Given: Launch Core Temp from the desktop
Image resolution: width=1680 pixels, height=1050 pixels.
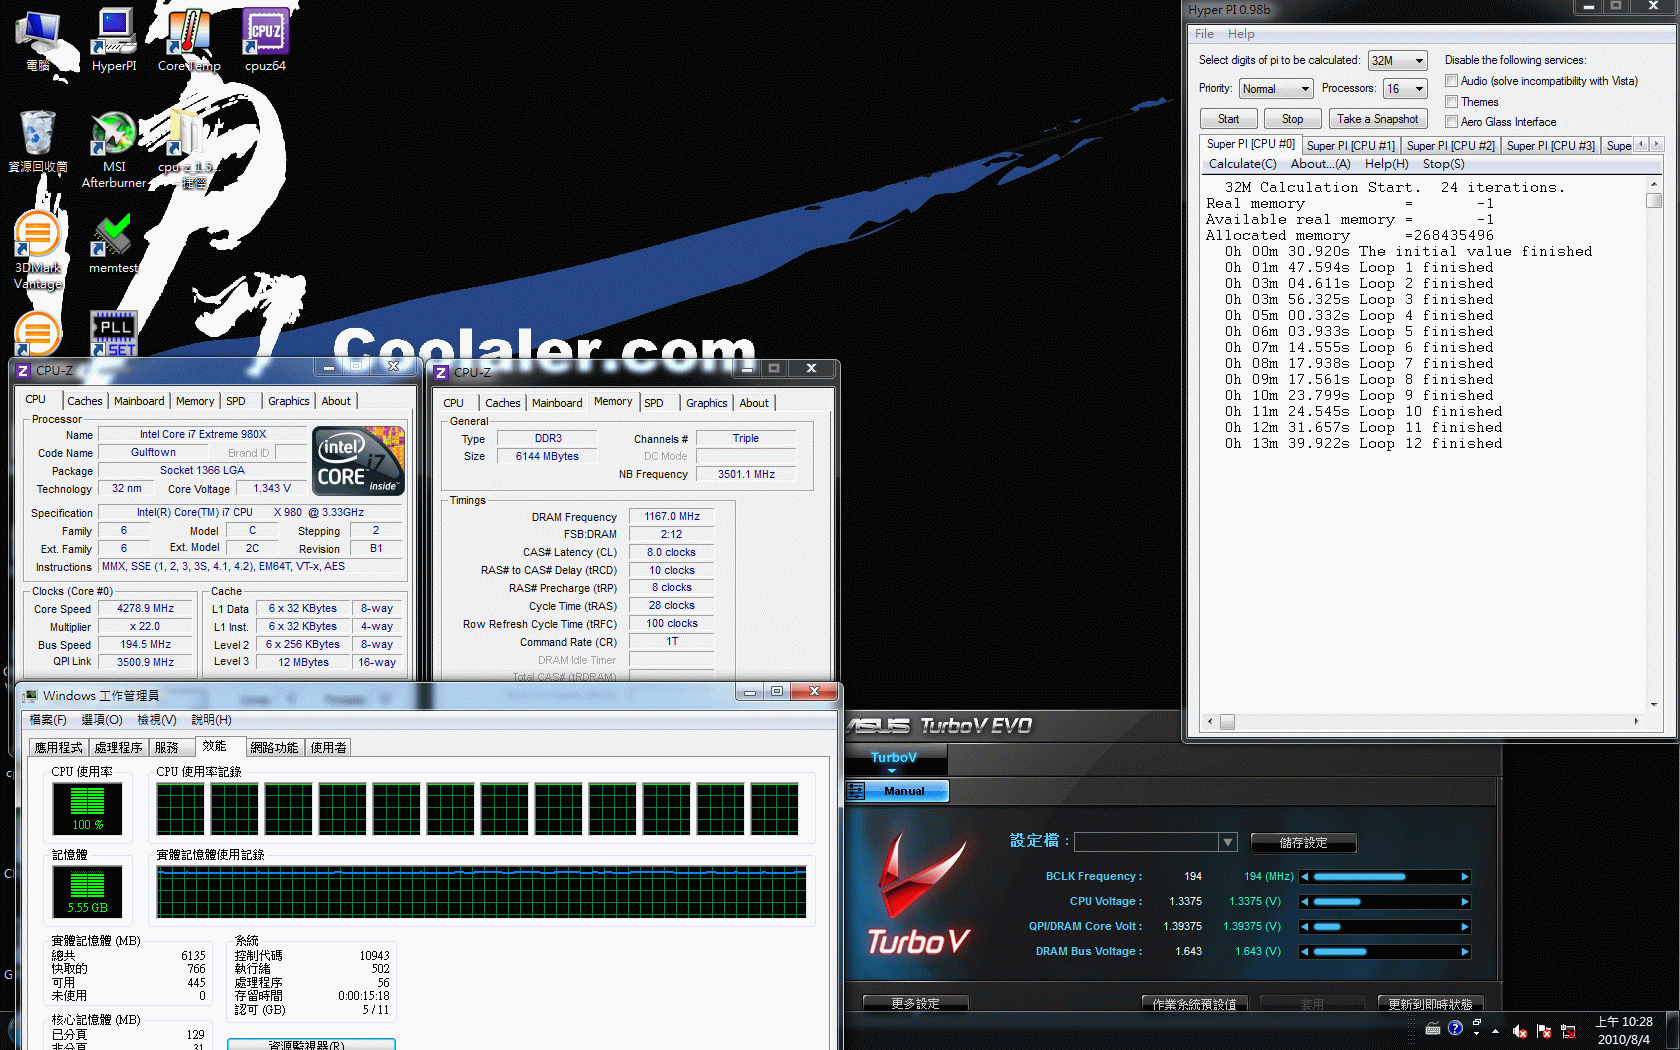Looking at the screenshot, I should point(189,40).
